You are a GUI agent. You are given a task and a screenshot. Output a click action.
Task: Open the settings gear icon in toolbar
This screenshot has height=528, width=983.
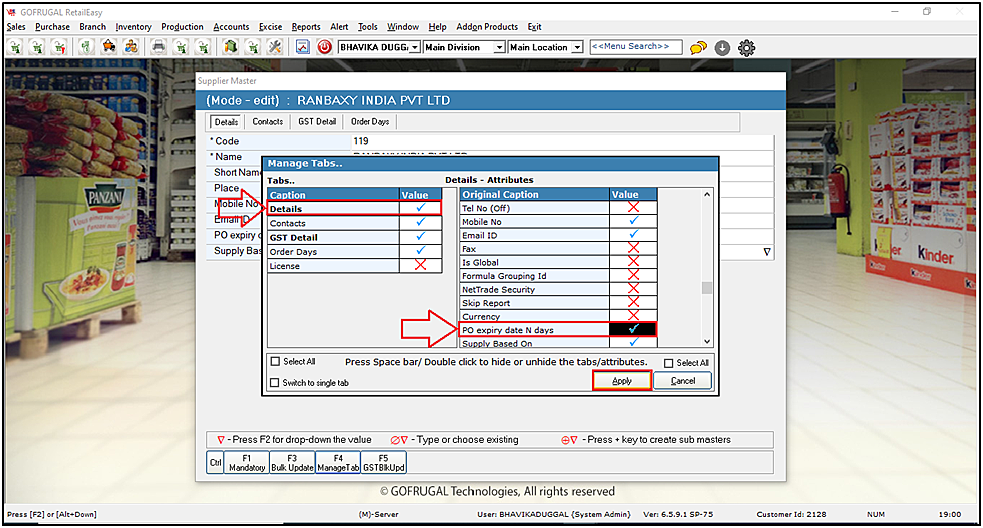746,47
